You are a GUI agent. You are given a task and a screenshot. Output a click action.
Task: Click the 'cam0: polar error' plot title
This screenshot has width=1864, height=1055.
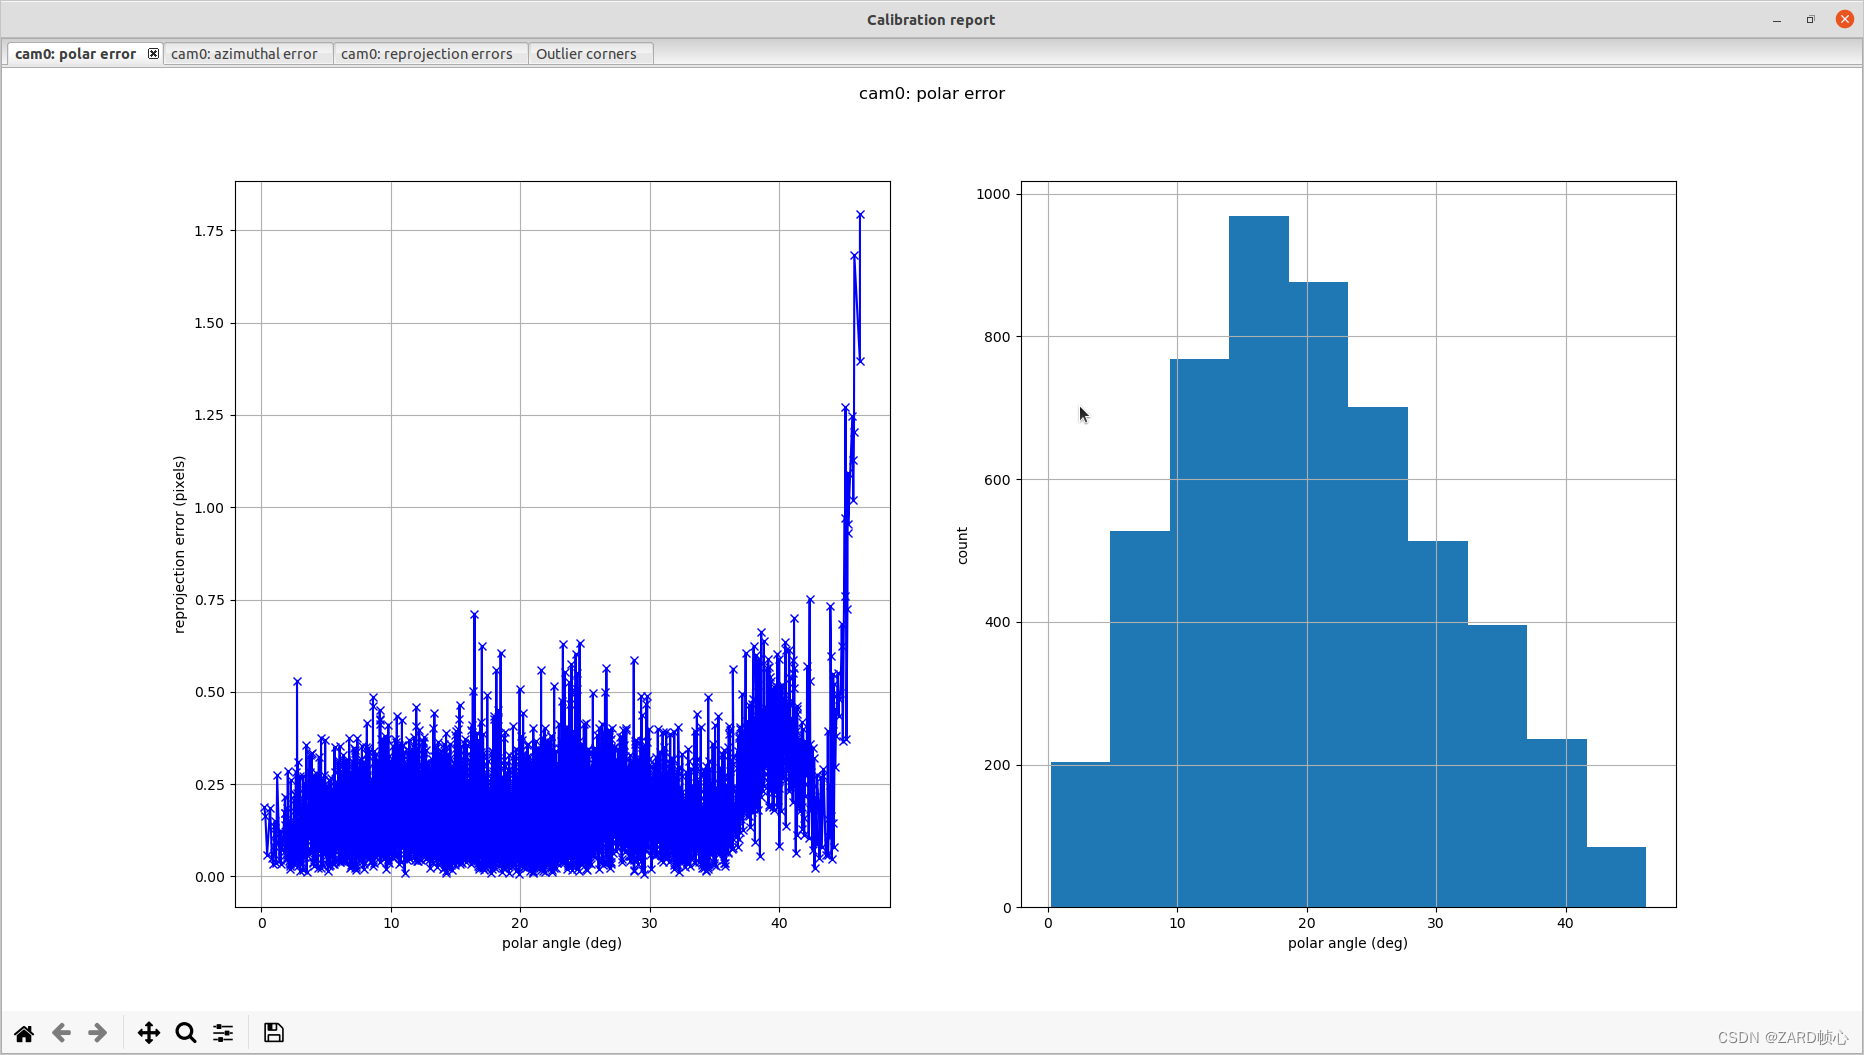coord(932,93)
